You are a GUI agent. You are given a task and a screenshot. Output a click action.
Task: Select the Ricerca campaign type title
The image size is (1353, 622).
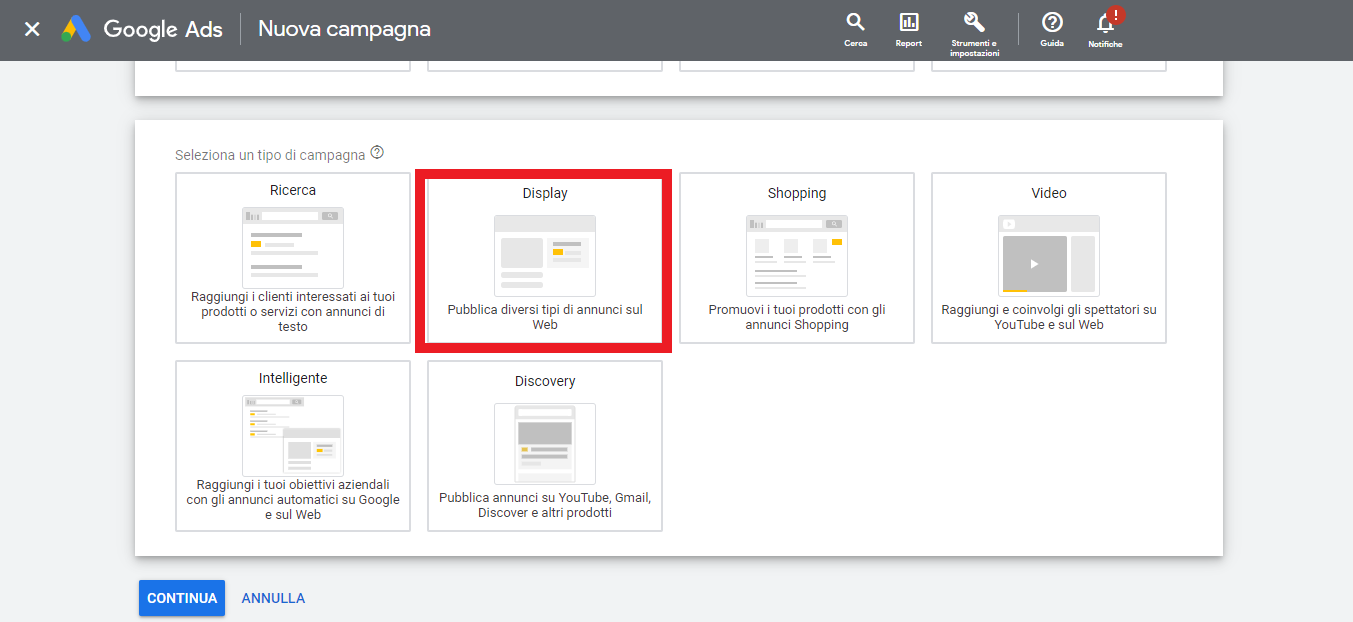click(293, 190)
